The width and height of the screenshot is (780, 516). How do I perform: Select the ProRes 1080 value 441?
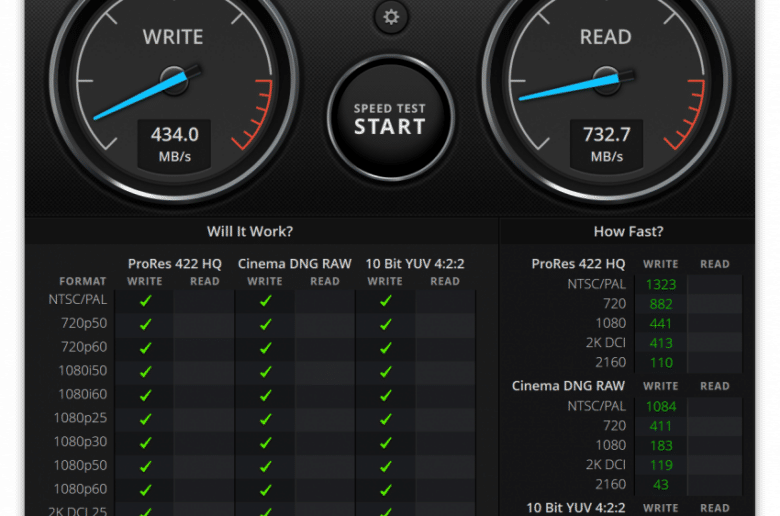point(661,323)
